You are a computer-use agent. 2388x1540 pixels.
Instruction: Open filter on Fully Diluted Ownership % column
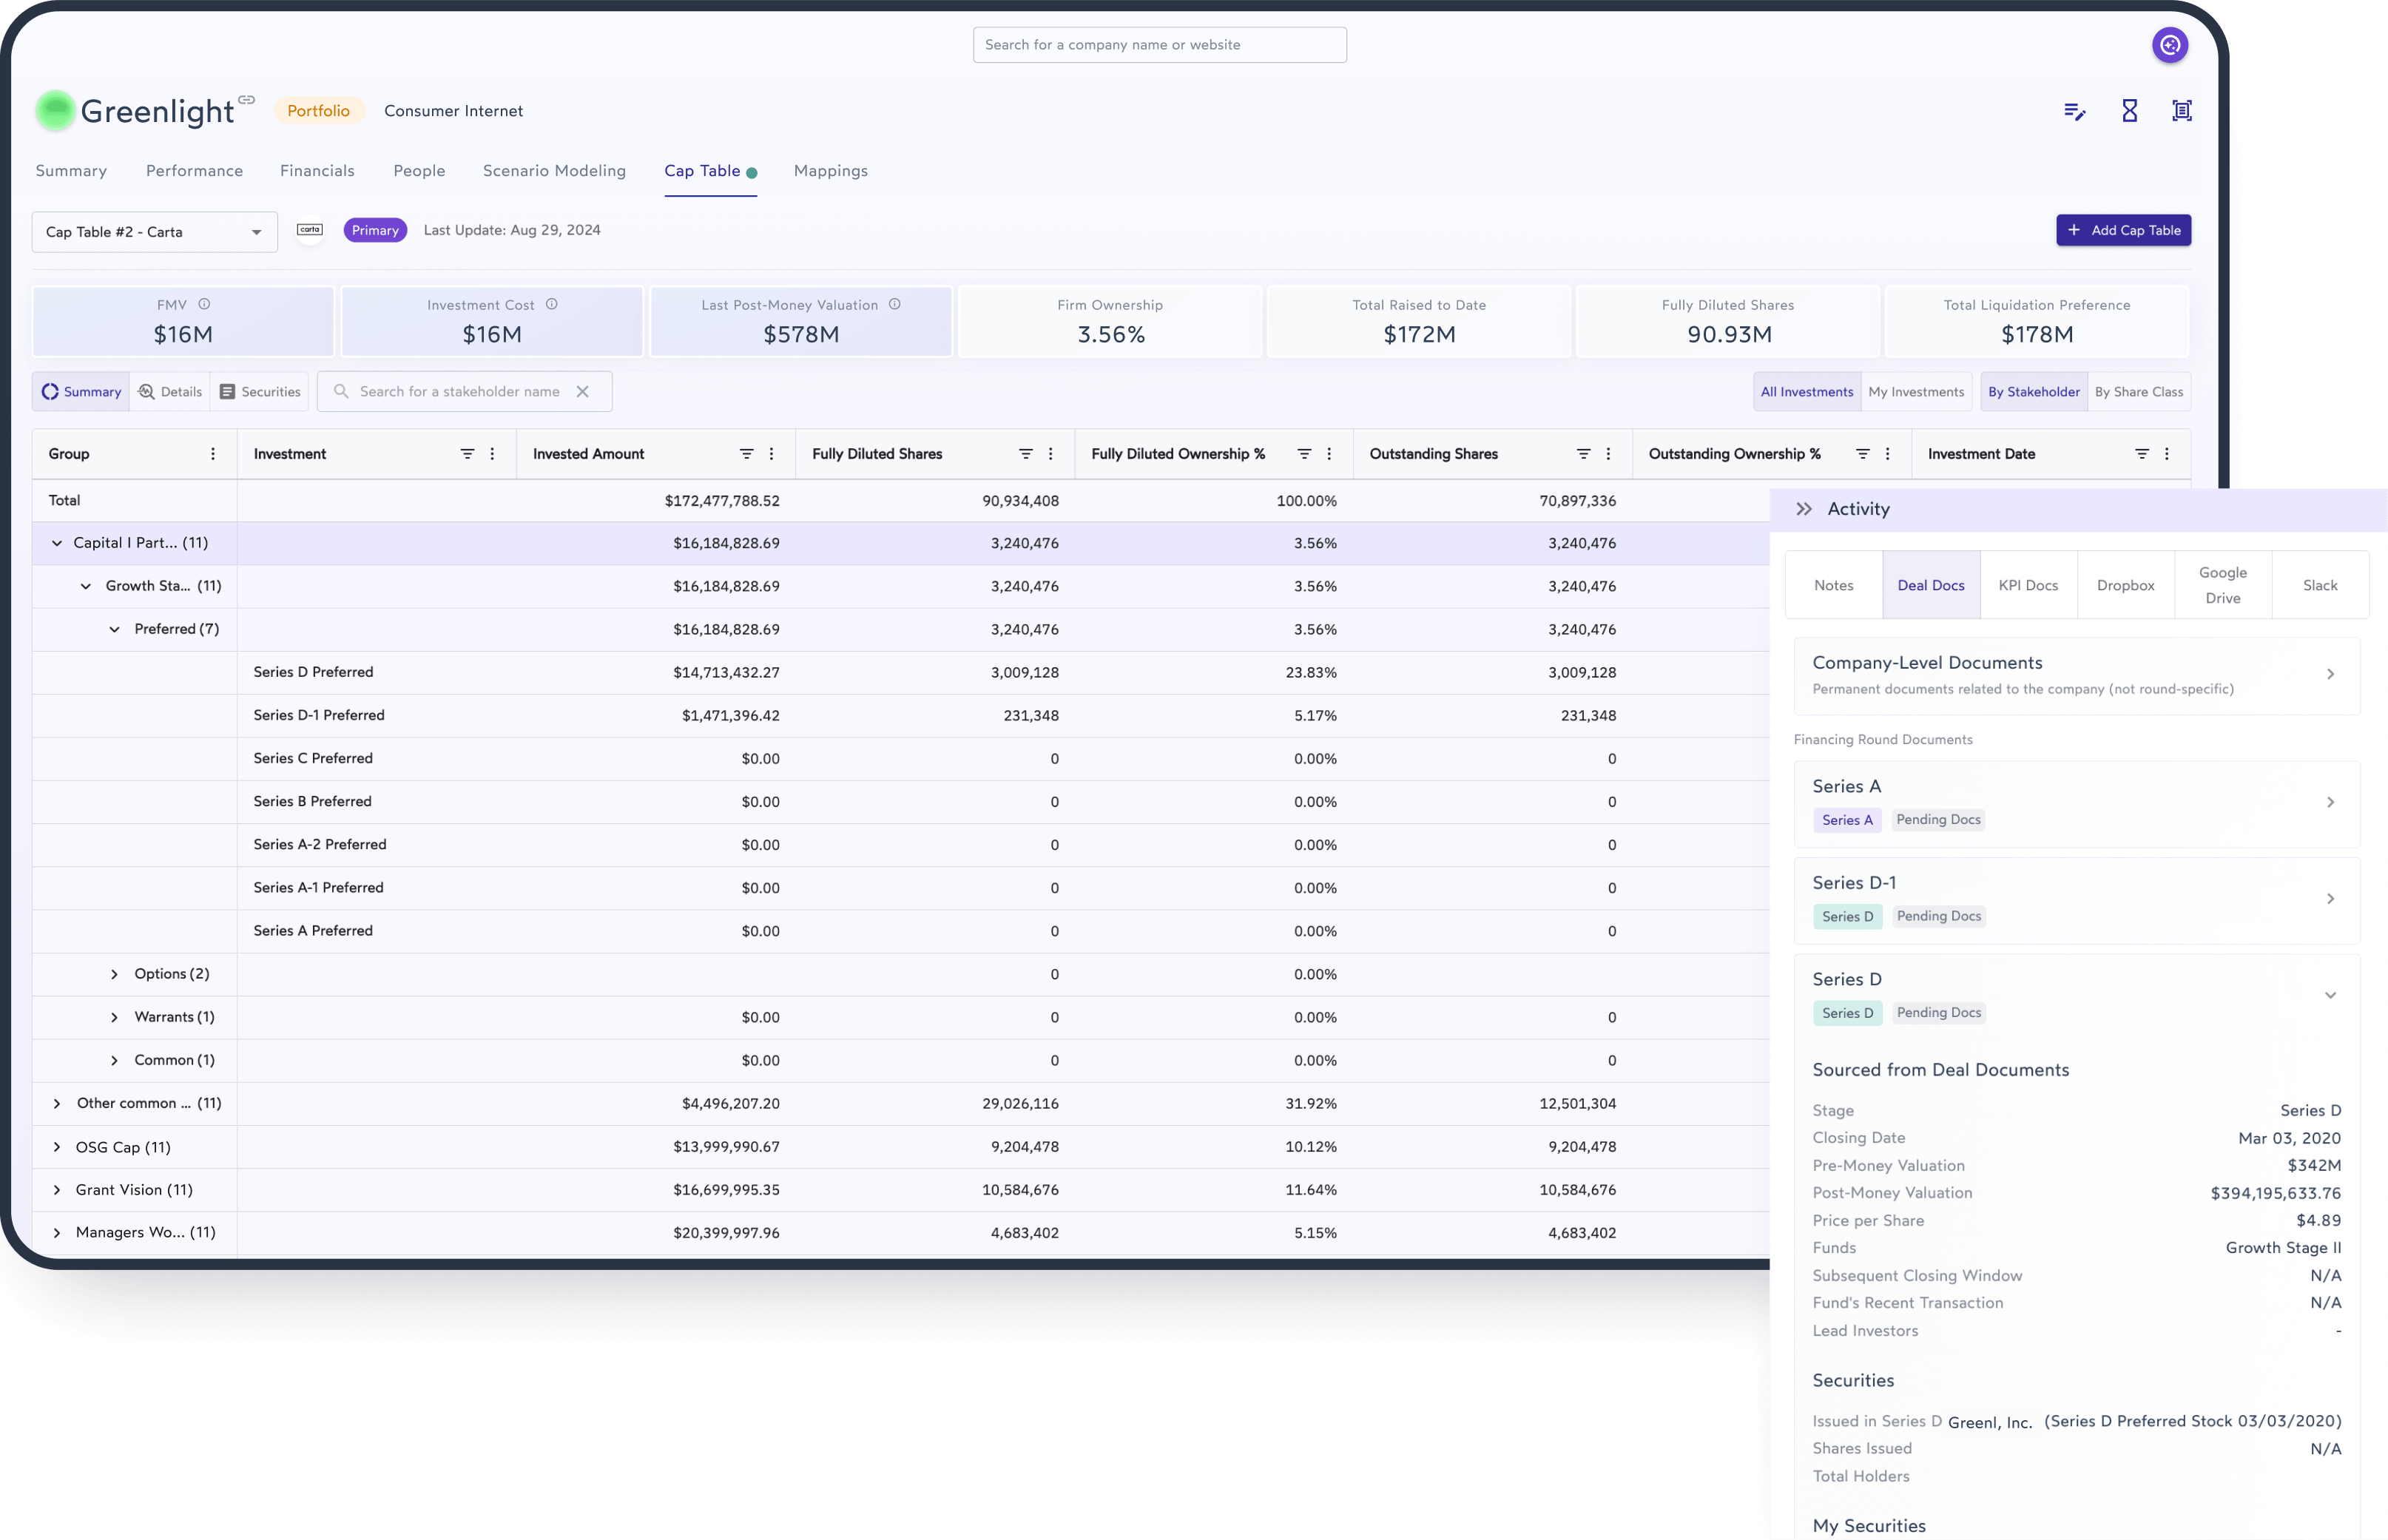click(1304, 454)
